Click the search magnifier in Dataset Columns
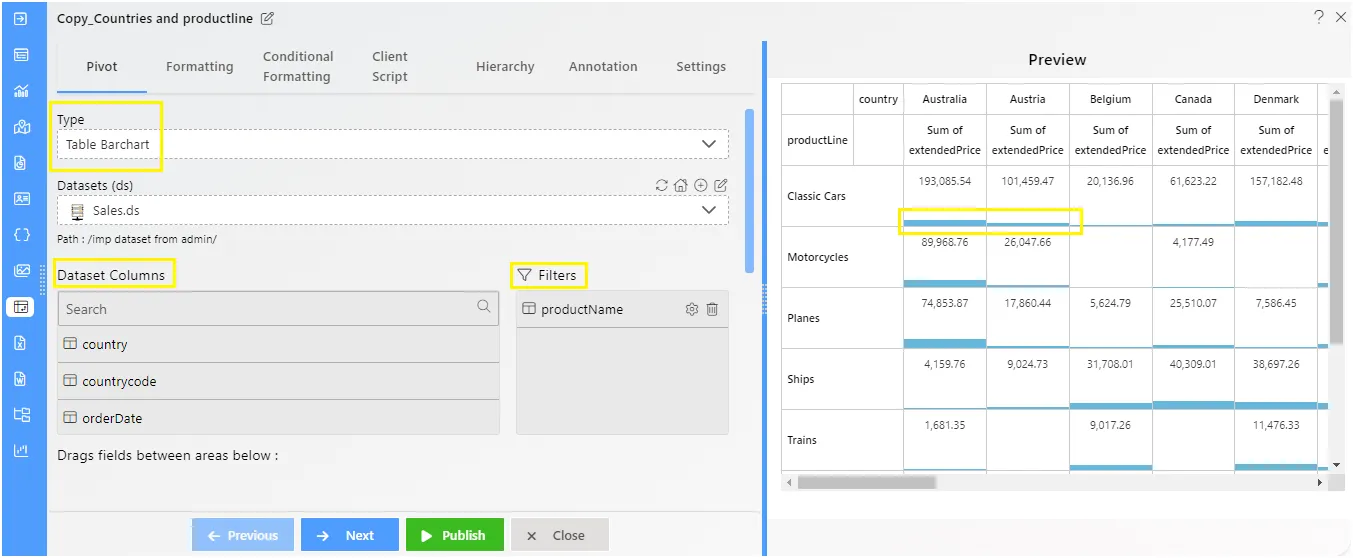The height and width of the screenshot is (558, 1353). (x=484, y=307)
